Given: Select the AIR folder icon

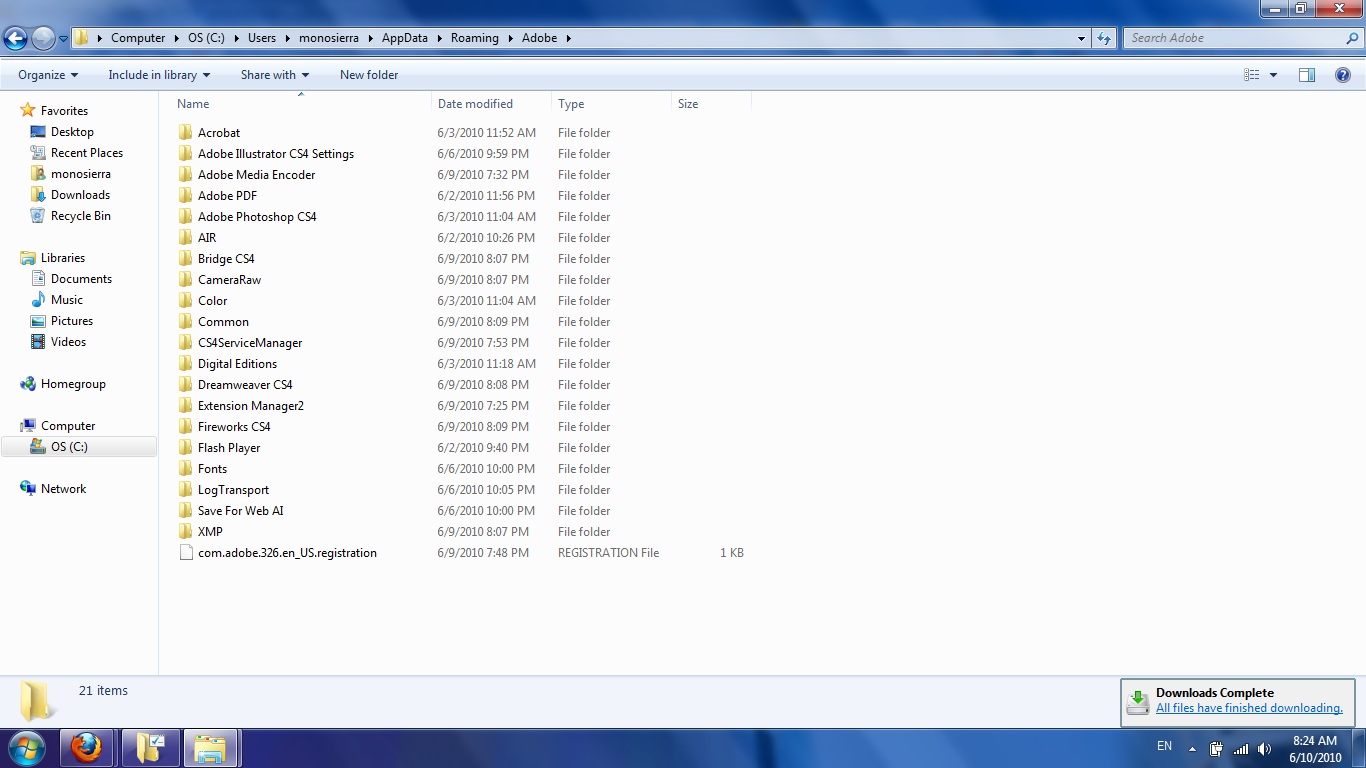Looking at the screenshot, I should point(185,238).
